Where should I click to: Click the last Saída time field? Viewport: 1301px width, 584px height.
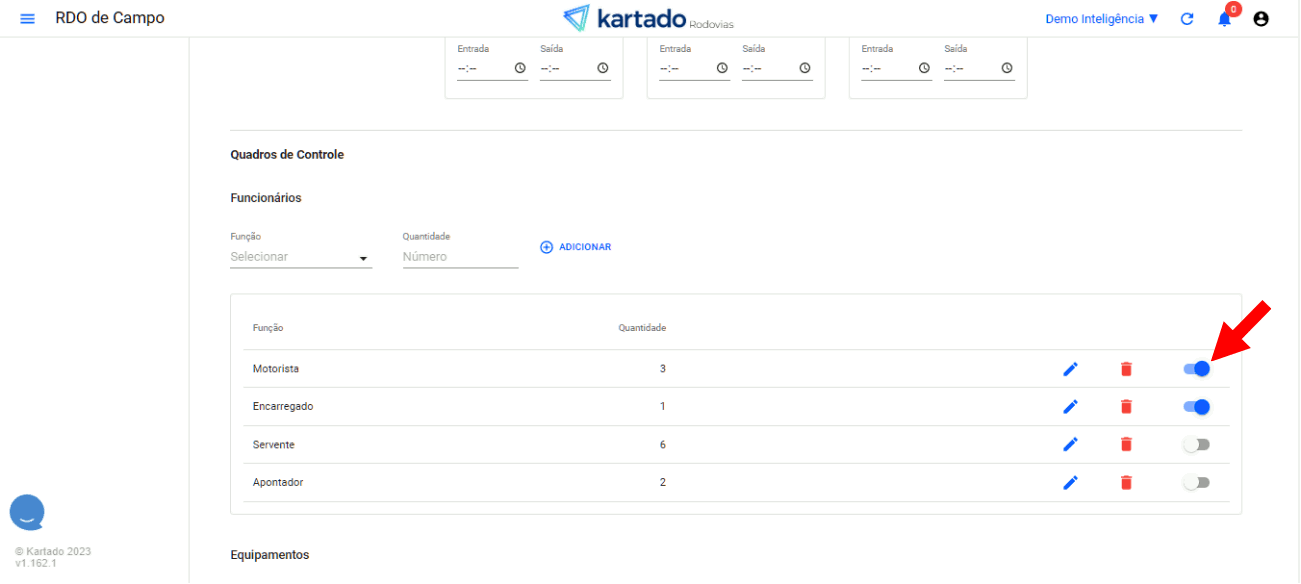[x=968, y=68]
